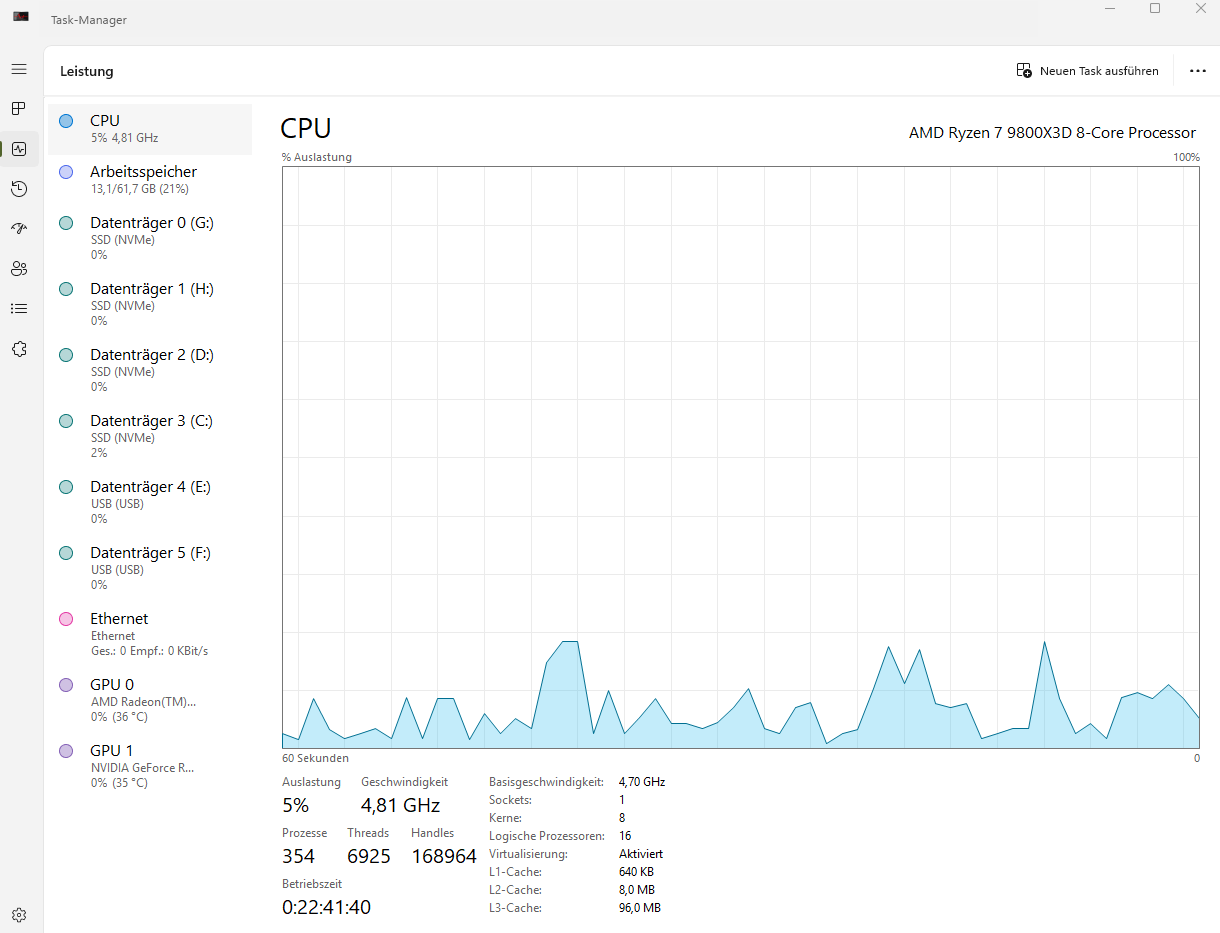Click the 'Logische Prozessoren:' label

(547, 836)
